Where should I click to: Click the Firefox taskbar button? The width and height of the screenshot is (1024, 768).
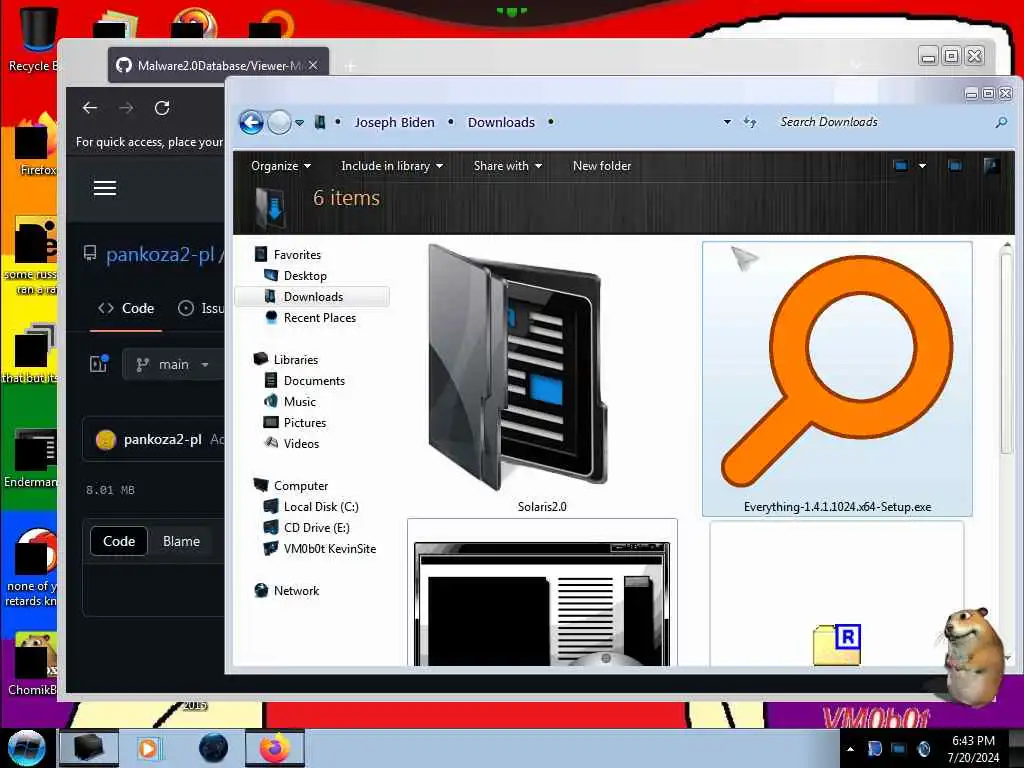pyautogui.click(x=275, y=748)
